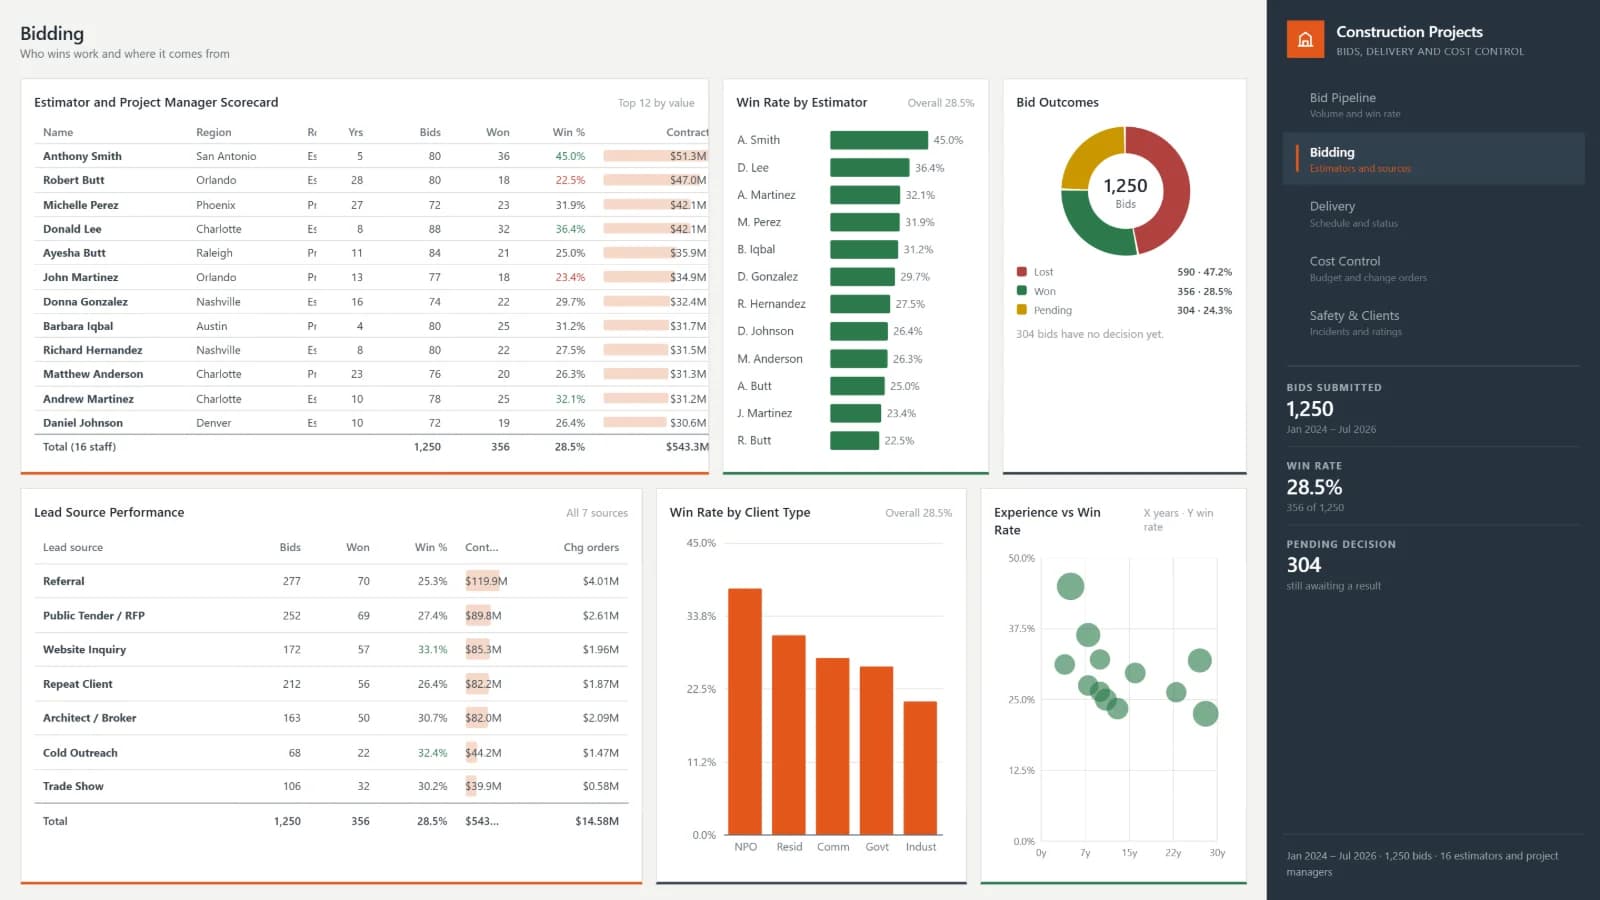Click the Construction Projects orange logo icon
This screenshot has height=900, width=1600.
pyautogui.click(x=1305, y=40)
